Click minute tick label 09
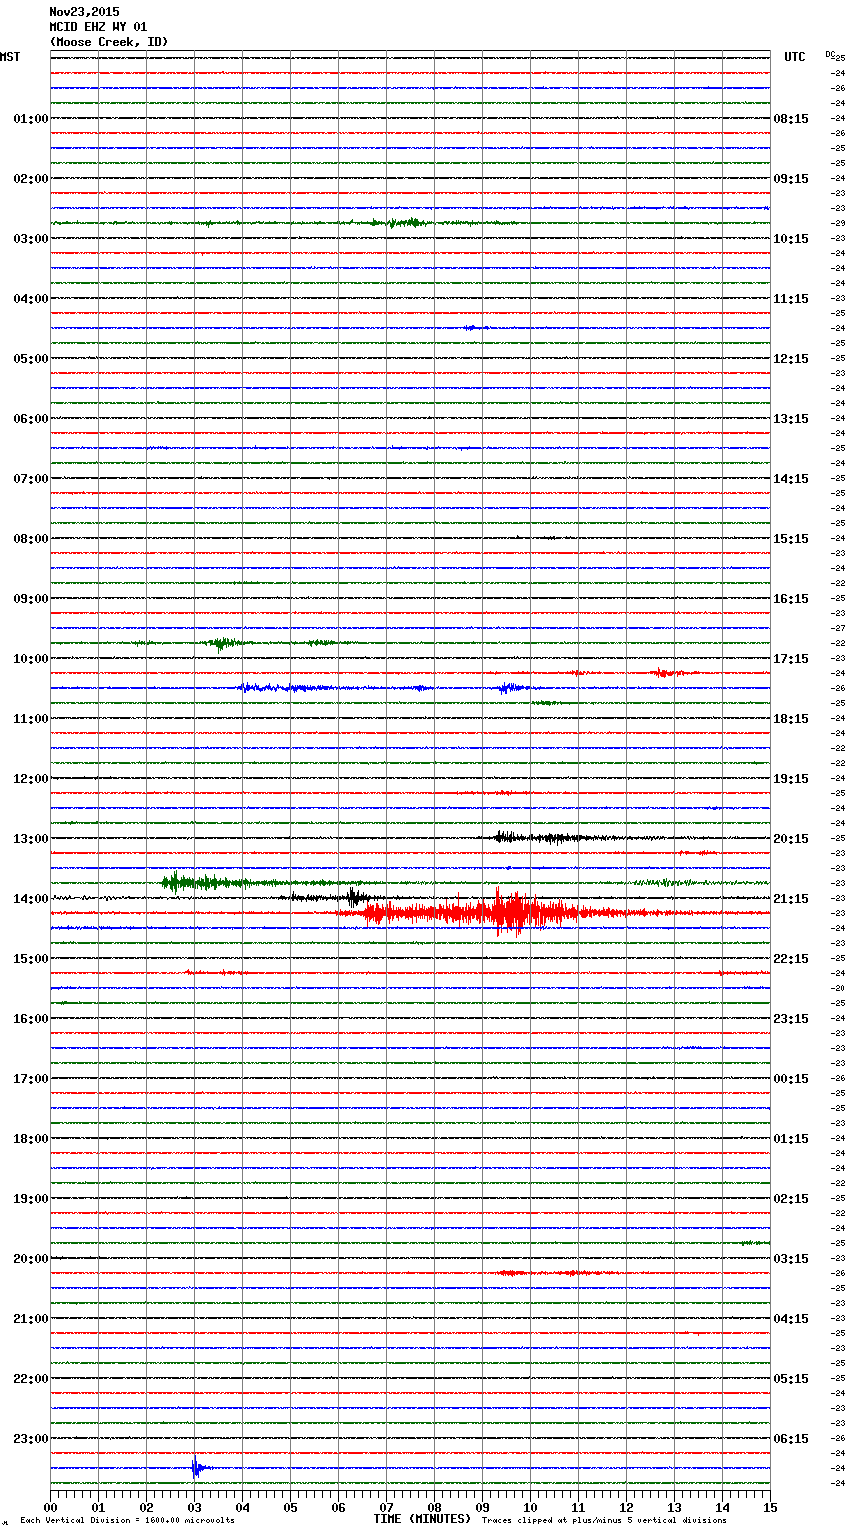 point(482,1507)
